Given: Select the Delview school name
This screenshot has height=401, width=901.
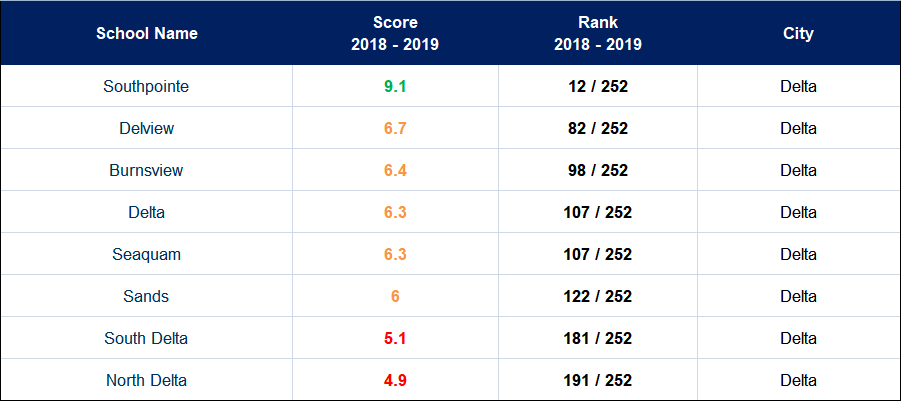Looking at the screenshot, I should tap(146, 128).
